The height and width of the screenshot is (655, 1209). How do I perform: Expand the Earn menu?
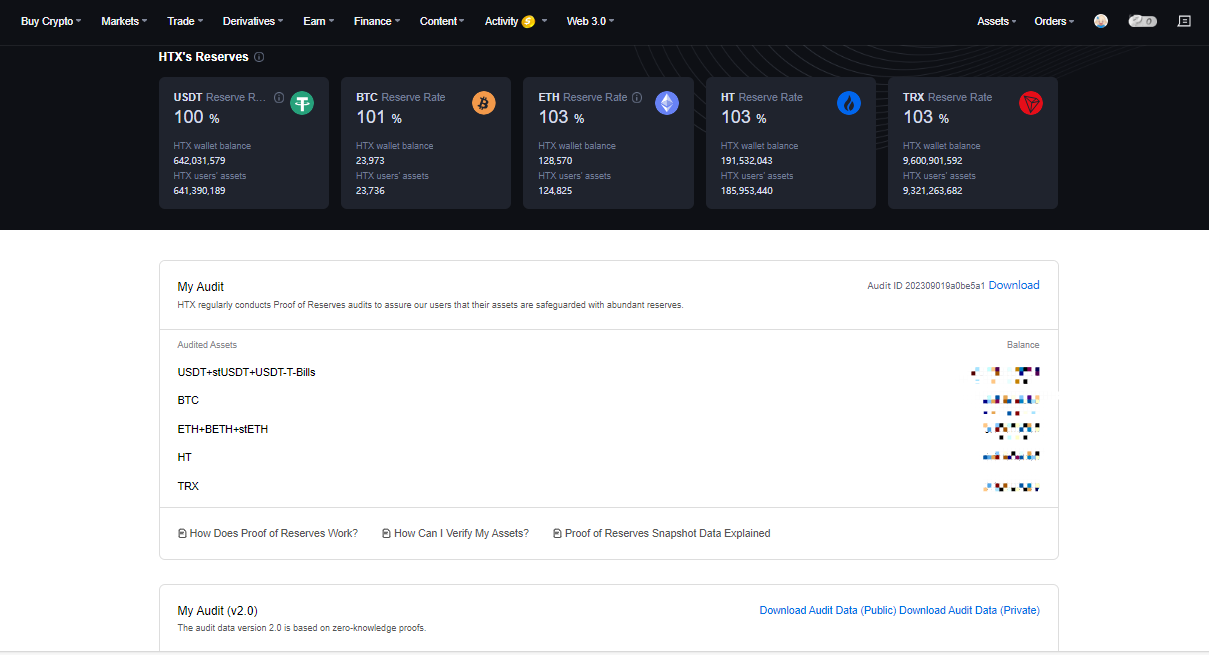point(319,21)
